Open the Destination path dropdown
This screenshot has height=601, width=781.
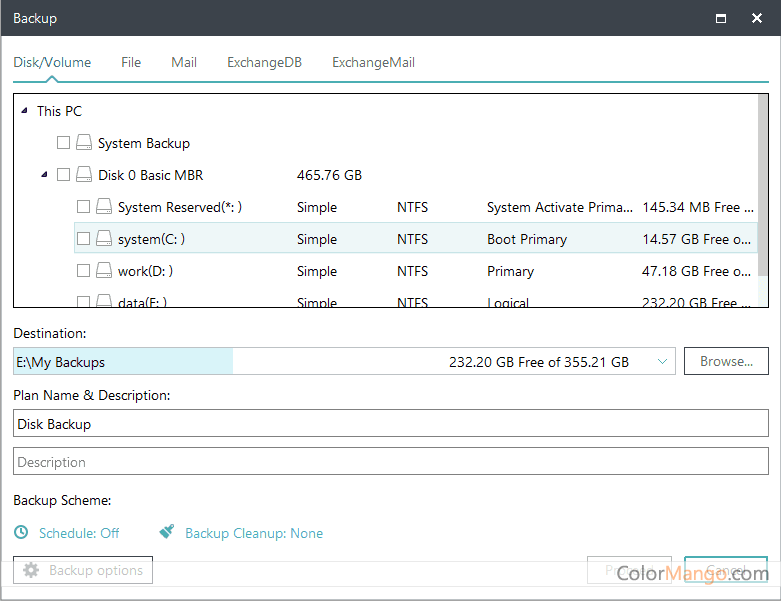pos(663,362)
